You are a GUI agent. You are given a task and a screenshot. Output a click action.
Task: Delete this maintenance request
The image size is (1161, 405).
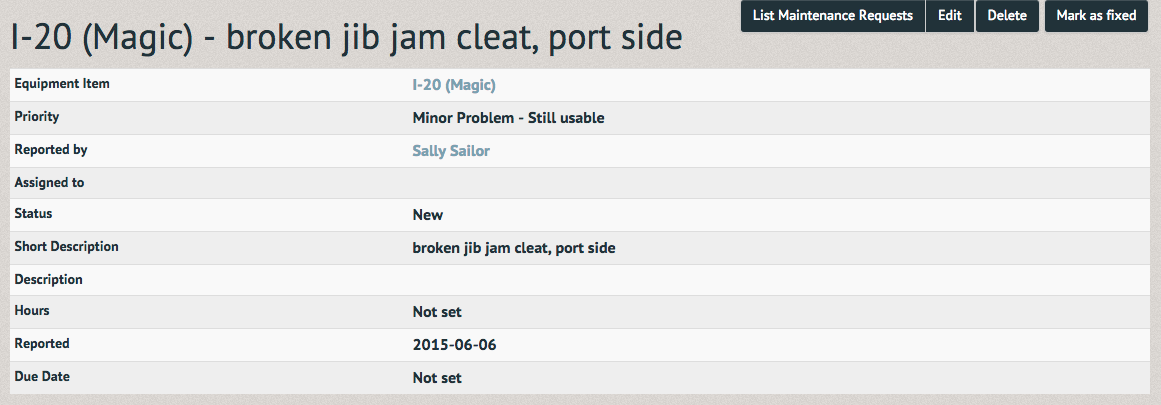pos(1007,16)
